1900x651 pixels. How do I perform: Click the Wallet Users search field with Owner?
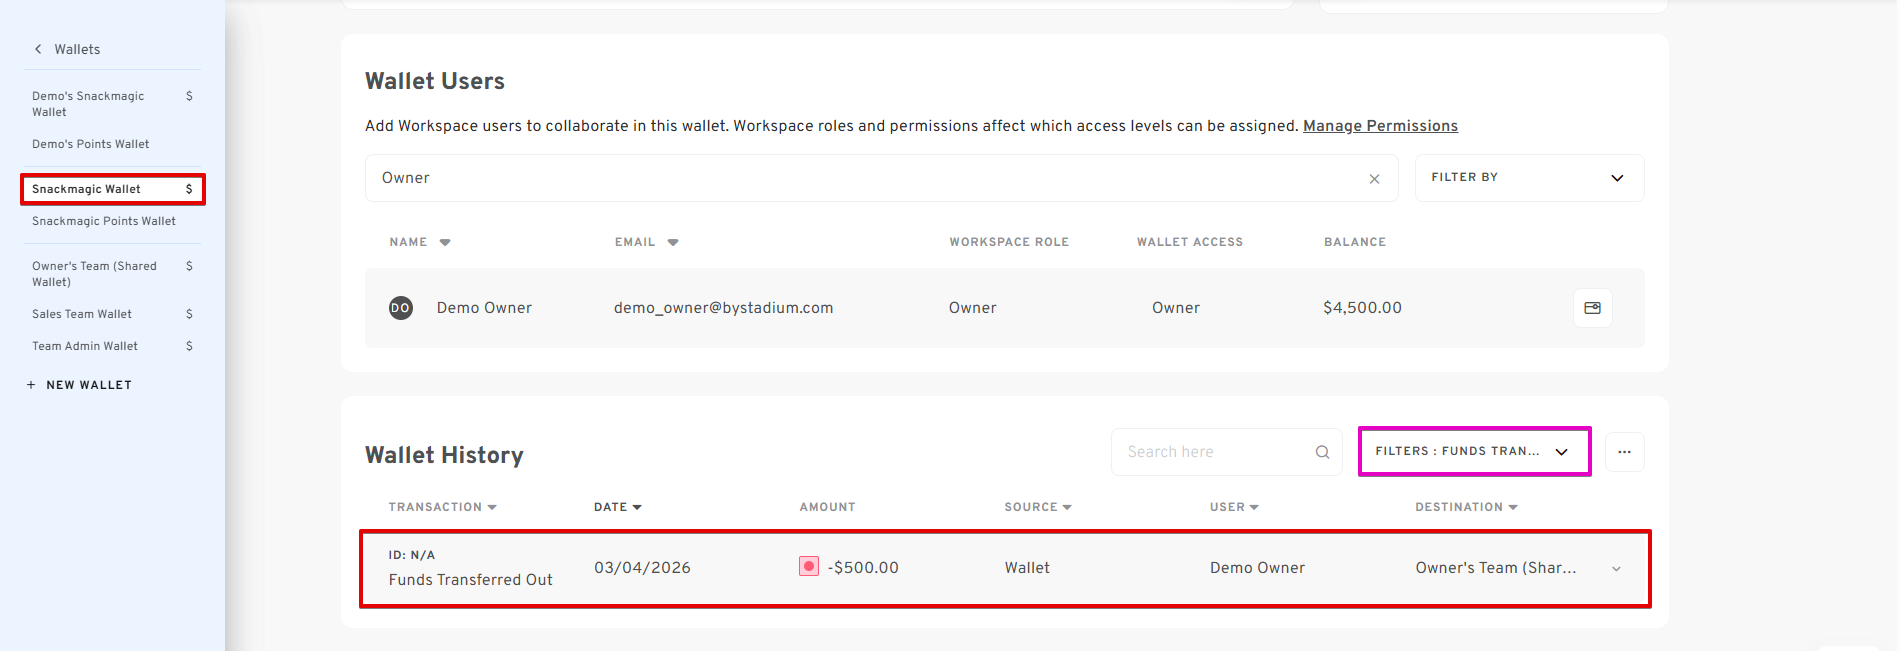click(860, 178)
